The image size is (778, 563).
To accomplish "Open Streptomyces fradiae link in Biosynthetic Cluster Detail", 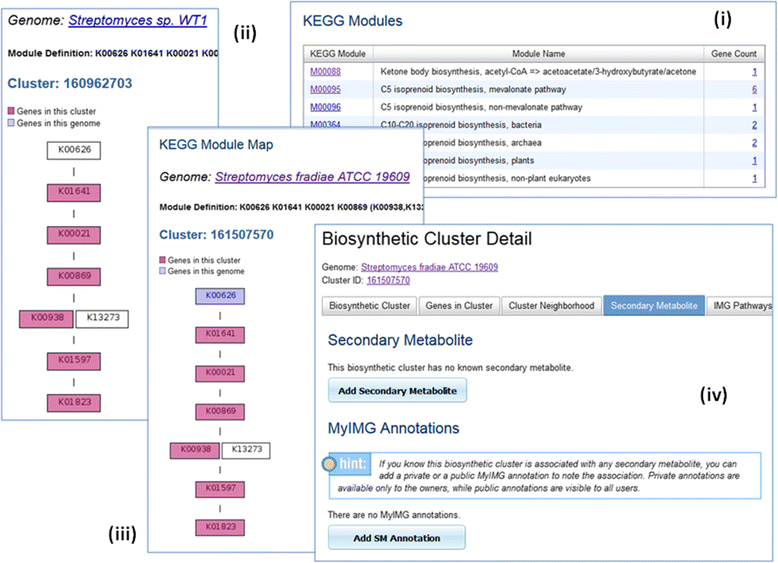I will pos(429,267).
